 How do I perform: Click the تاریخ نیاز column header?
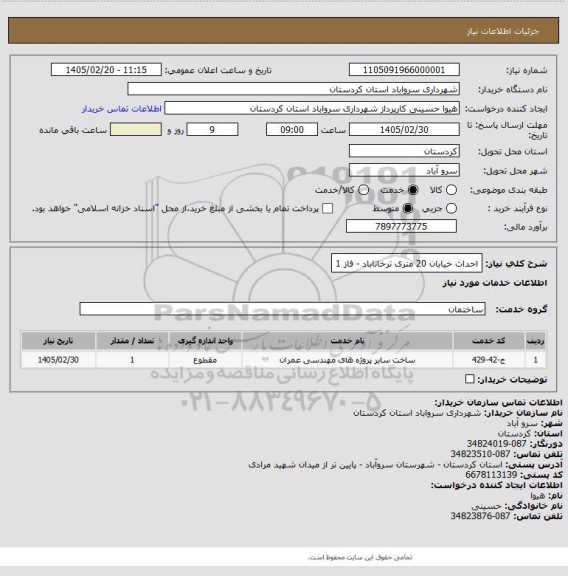click(58, 341)
